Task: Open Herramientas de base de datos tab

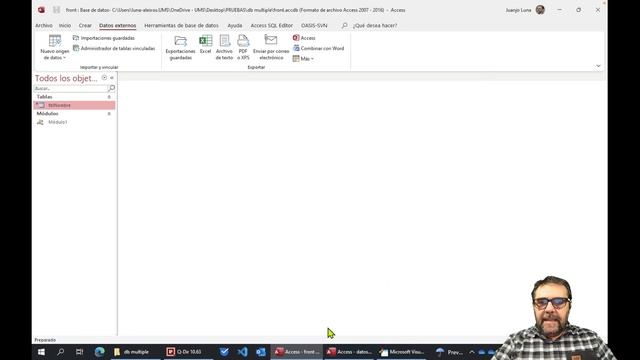Action: 181,25
